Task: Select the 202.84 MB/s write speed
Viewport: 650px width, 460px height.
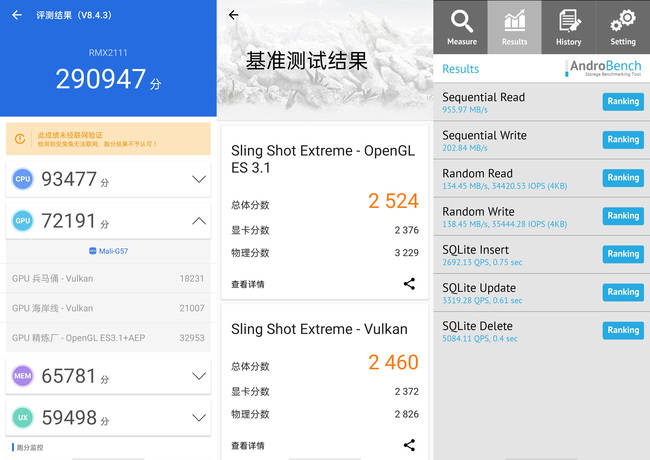Action: 465,148
